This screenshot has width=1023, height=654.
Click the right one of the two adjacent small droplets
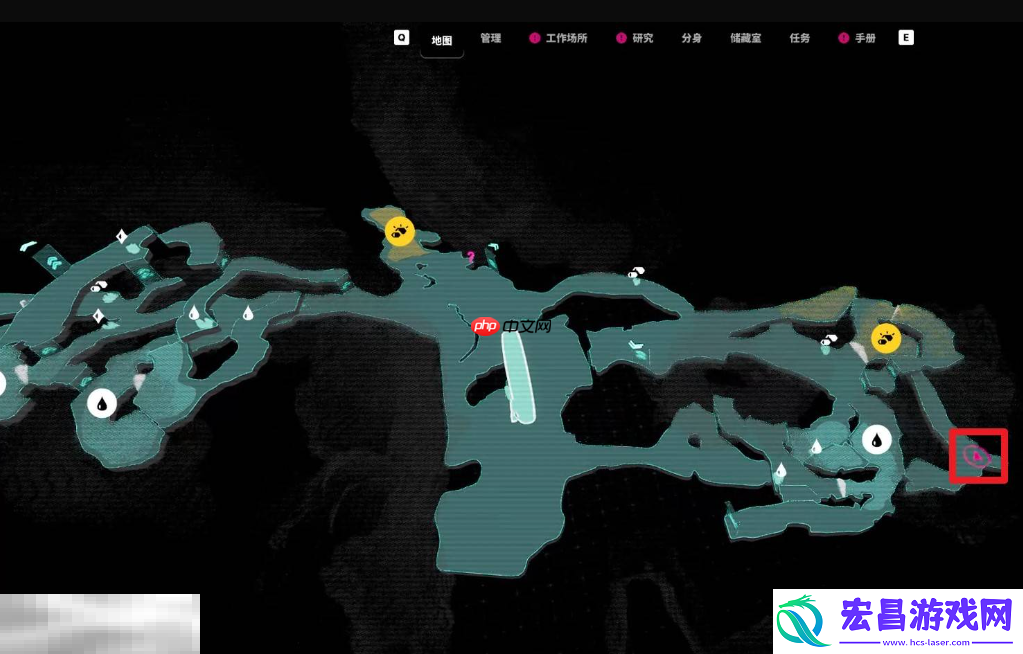coord(247,313)
